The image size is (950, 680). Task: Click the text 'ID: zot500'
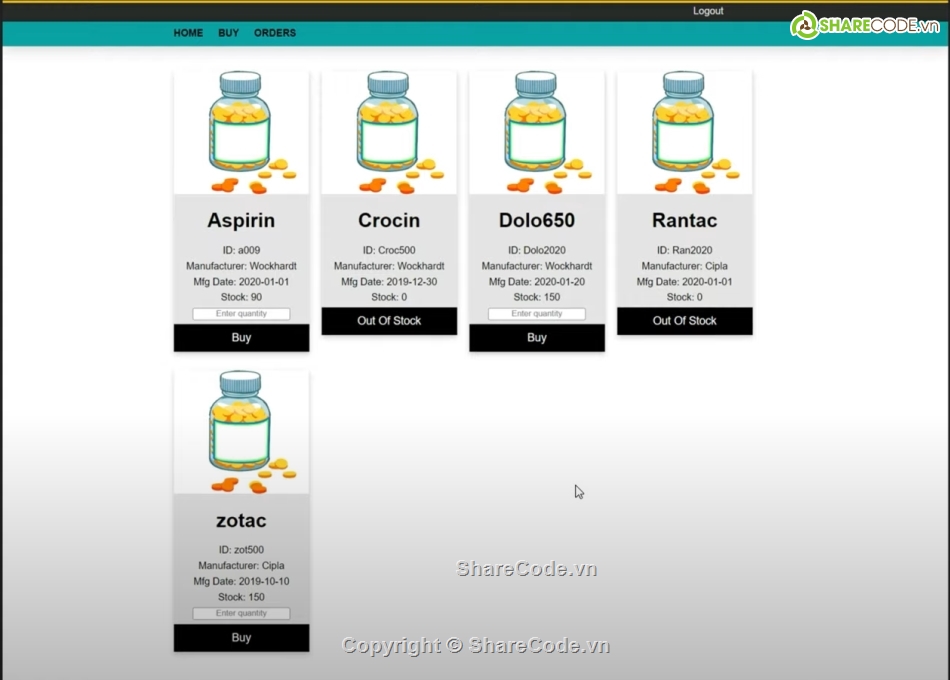pyautogui.click(x=241, y=550)
